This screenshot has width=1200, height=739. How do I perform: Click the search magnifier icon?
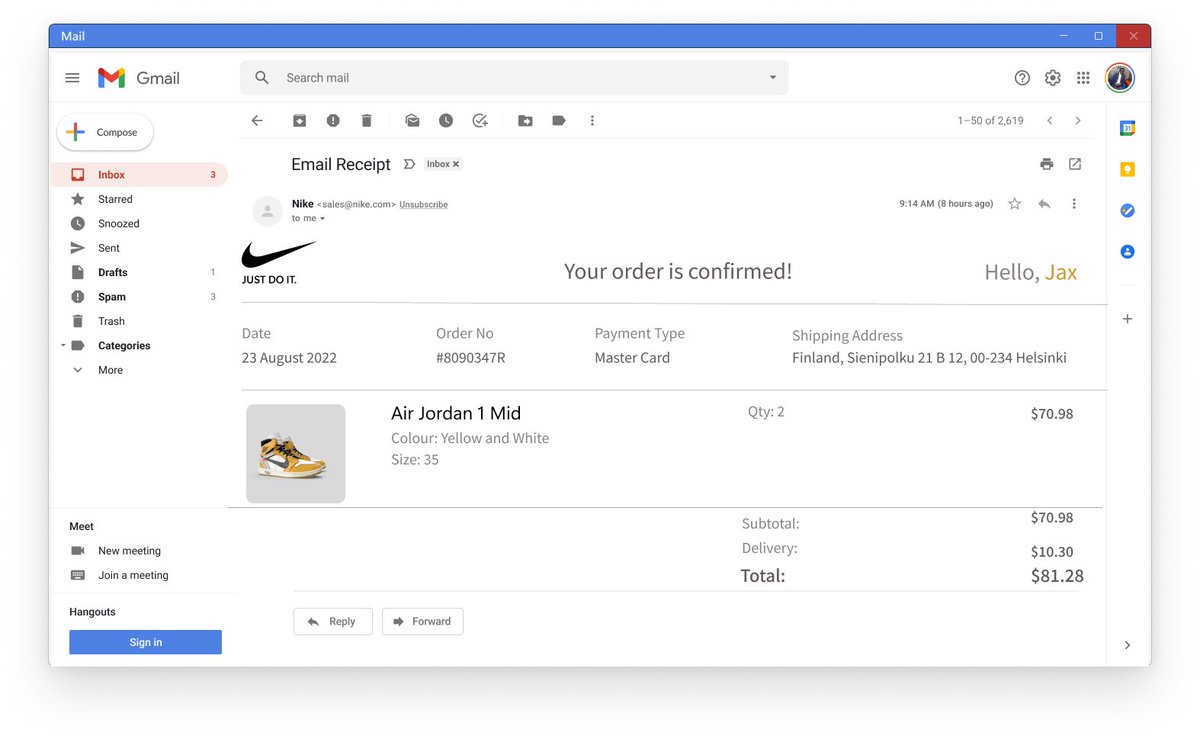coord(262,78)
